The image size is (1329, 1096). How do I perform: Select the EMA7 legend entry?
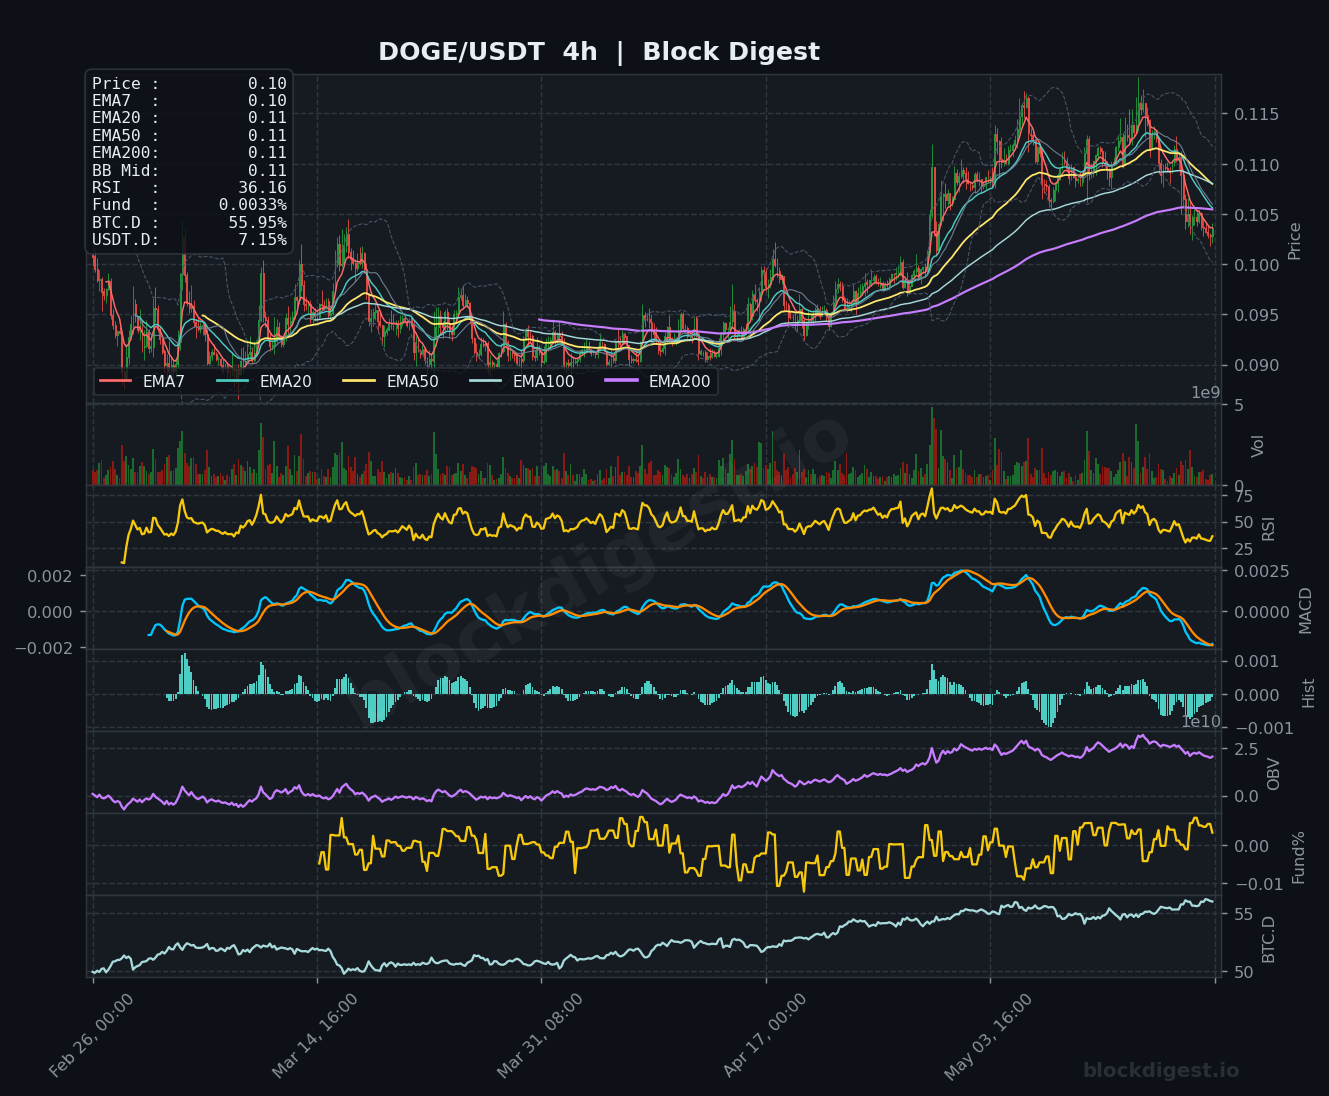coord(143,381)
